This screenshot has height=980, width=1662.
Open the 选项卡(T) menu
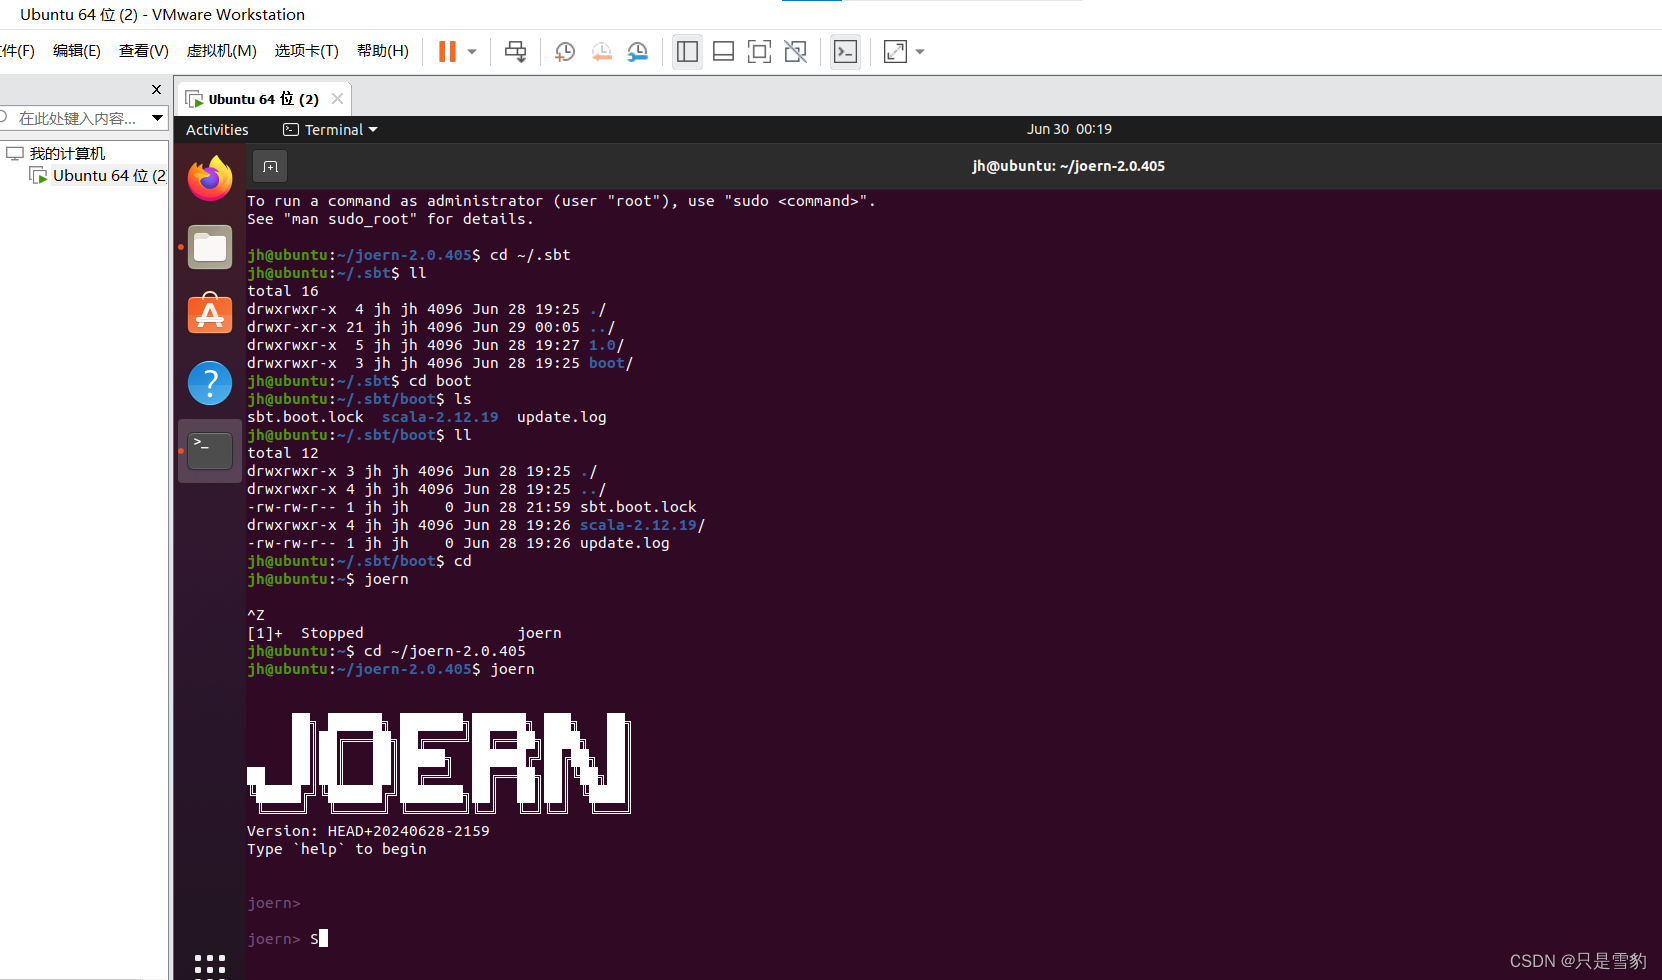(306, 51)
